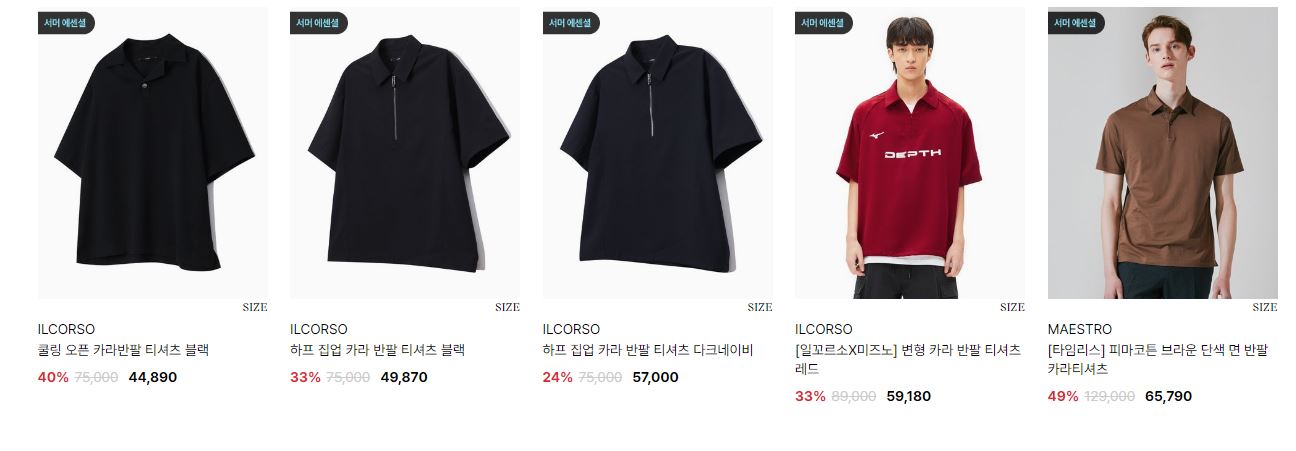The height and width of the screenshot is (451, 1296).
Task: Select the 하프 집업 카라 반팔 티셔츠 다크네이비 title
Action: tap(648, 350)
